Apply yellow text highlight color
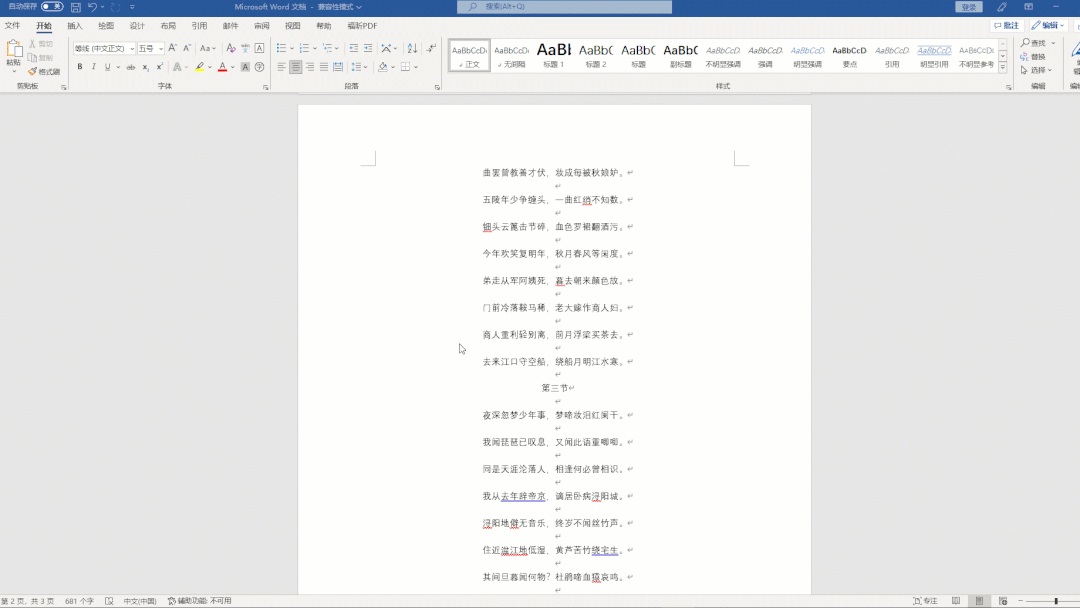 point(199,67)
